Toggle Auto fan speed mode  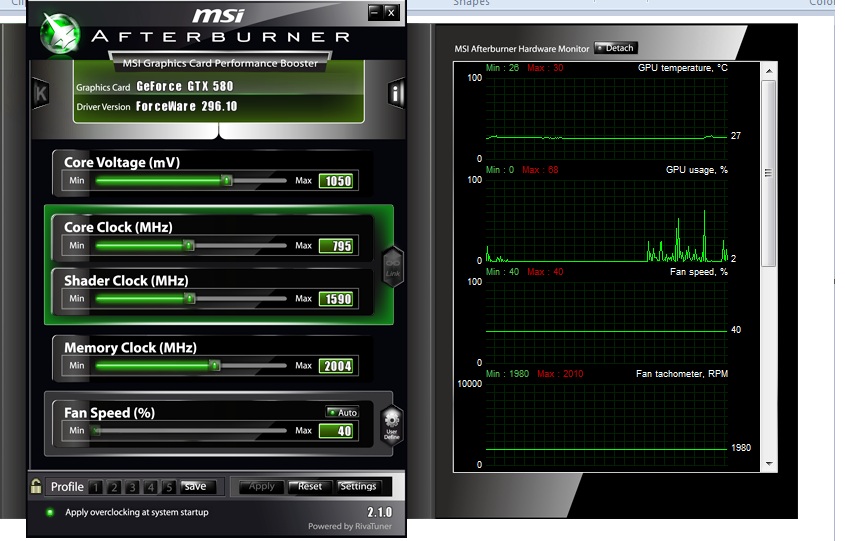pos(342,412)
